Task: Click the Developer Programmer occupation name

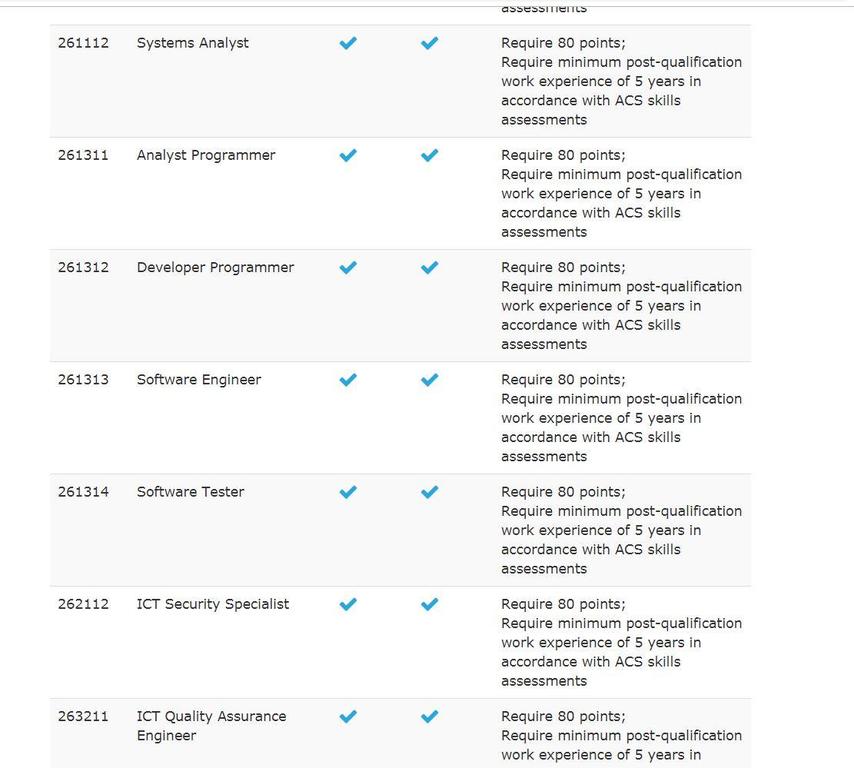Action: coord(215,267)
